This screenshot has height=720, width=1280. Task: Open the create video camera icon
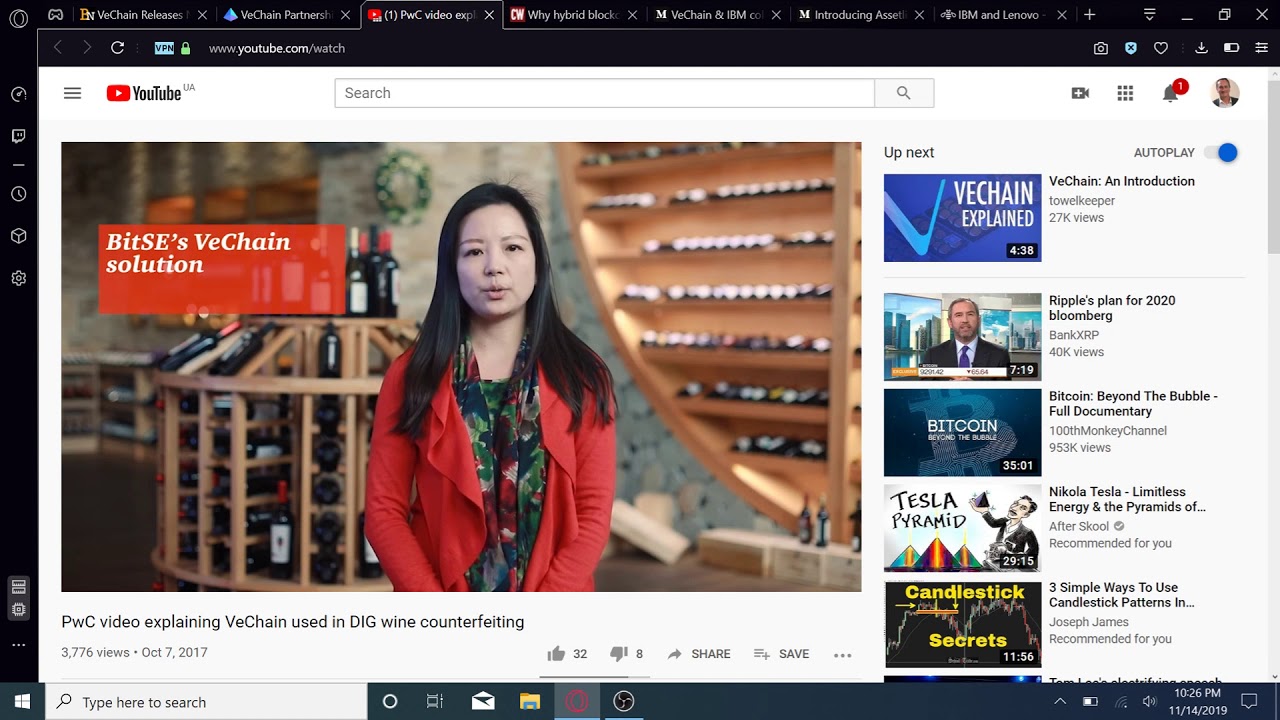point(1080,93)
